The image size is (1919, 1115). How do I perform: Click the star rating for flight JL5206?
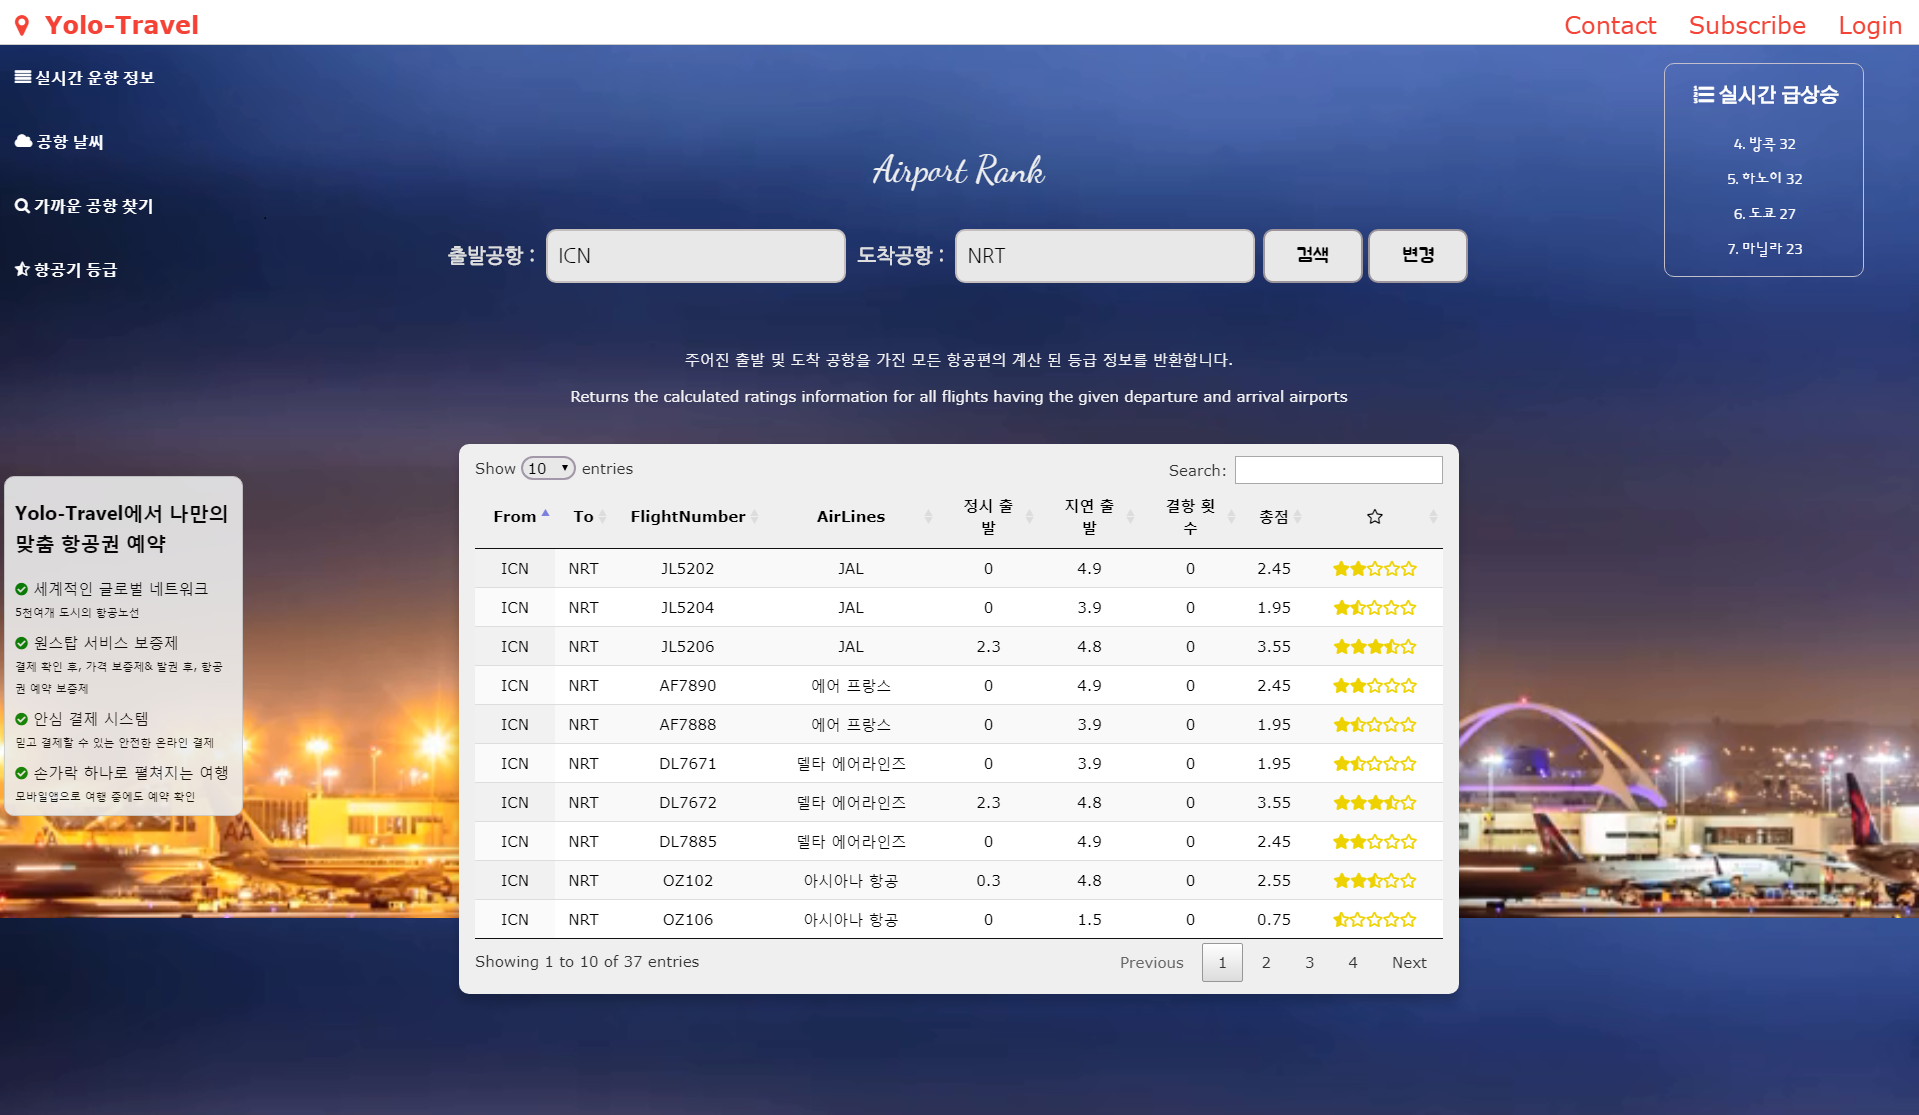pyautogui.click(x=1375, y=647)
